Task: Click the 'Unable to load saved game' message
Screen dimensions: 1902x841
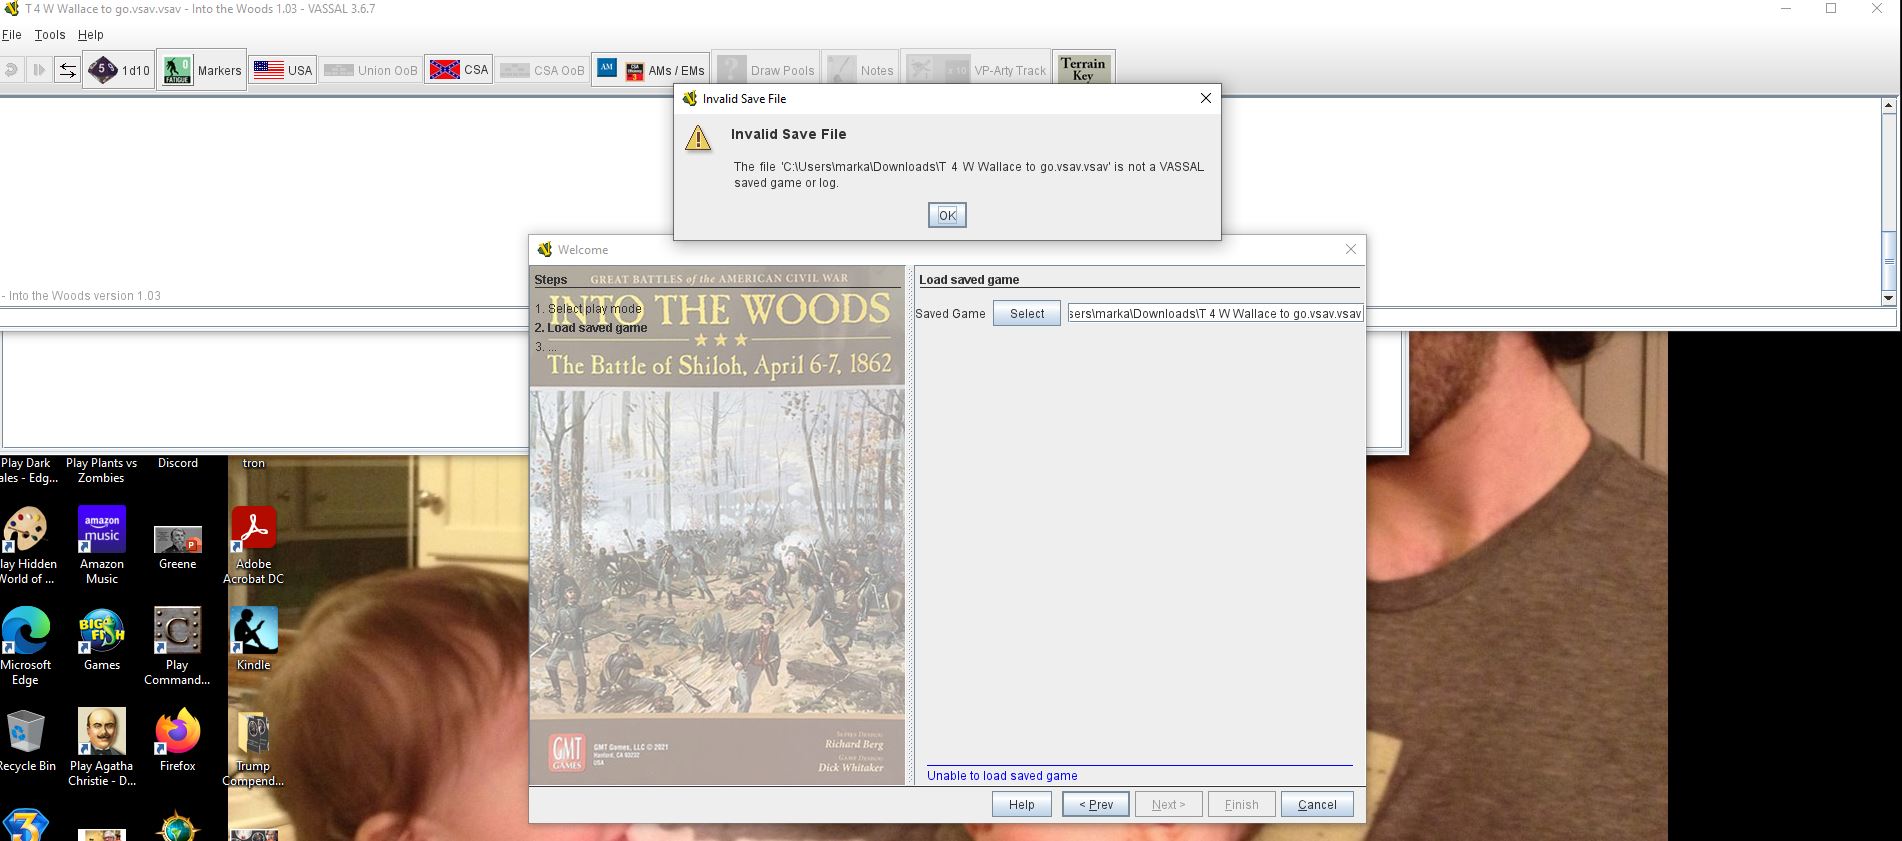Action: tap(1002, 776)
